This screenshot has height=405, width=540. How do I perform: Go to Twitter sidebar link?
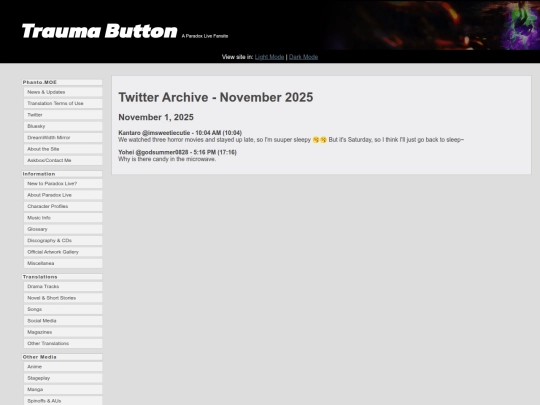63,115
